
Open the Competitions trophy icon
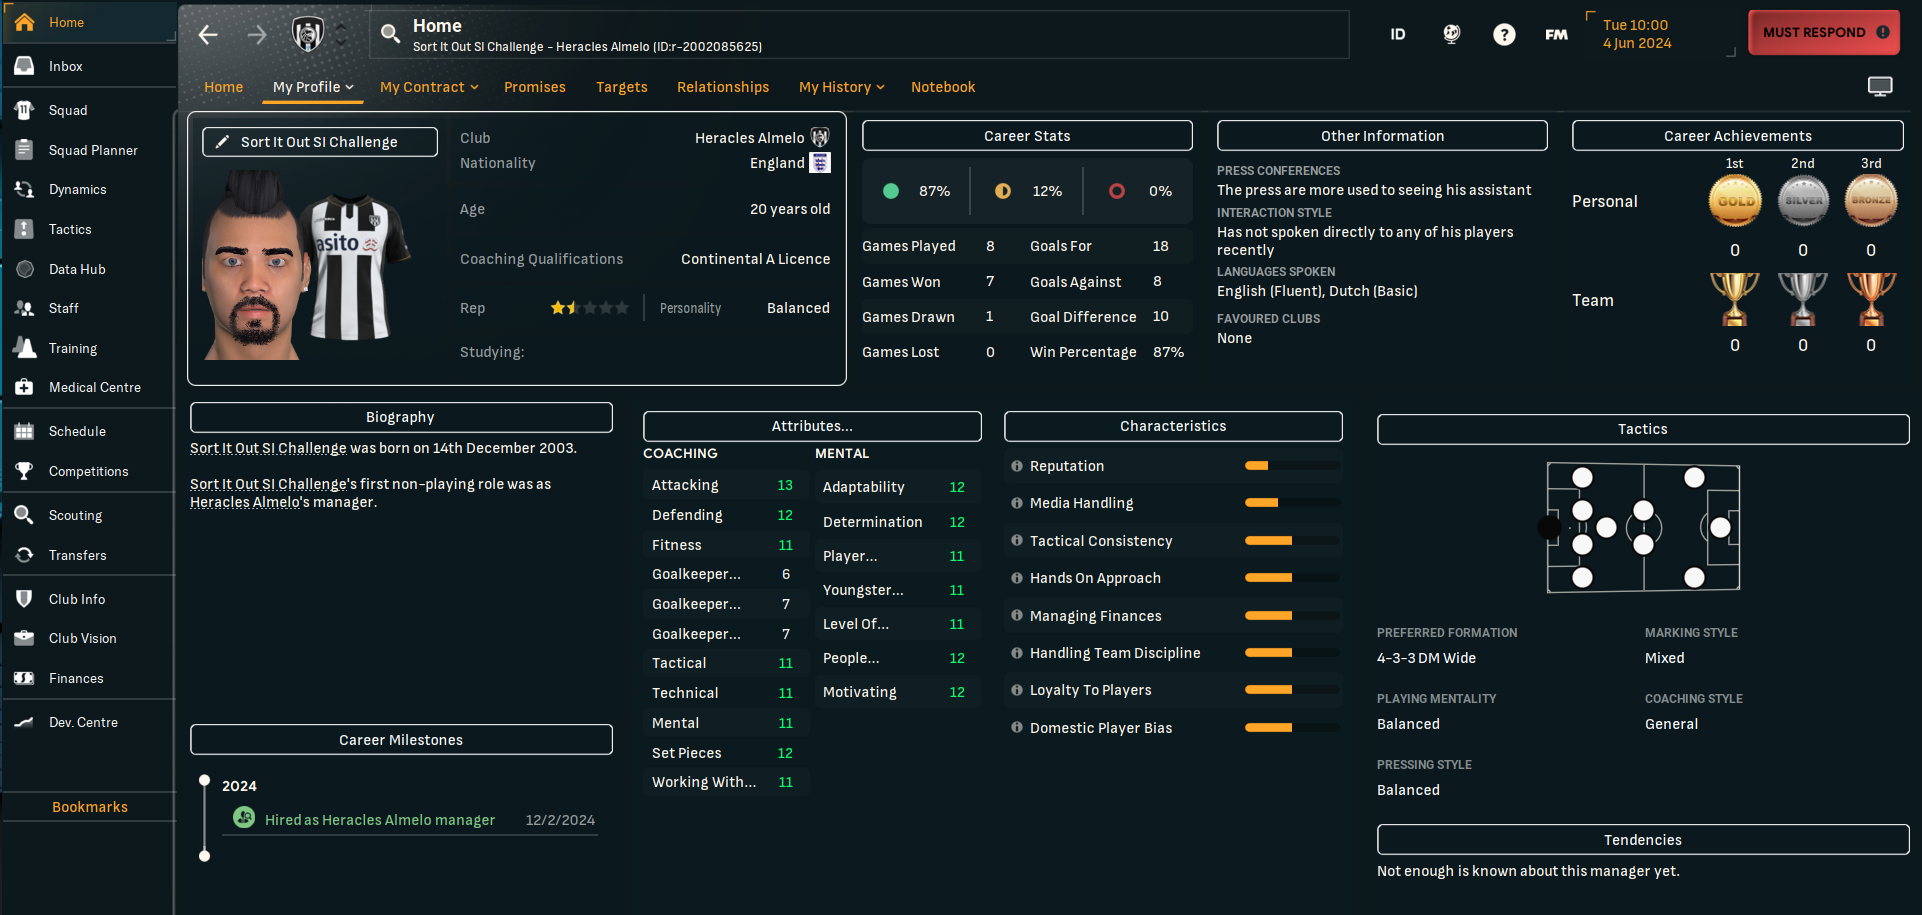(25, 471)
